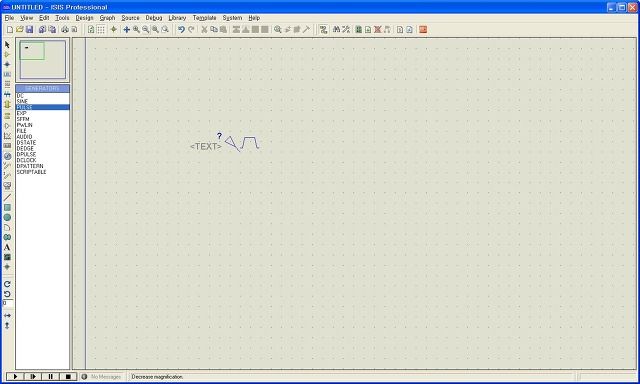Click the Cut scissors icon

click(x=204, y=29)
